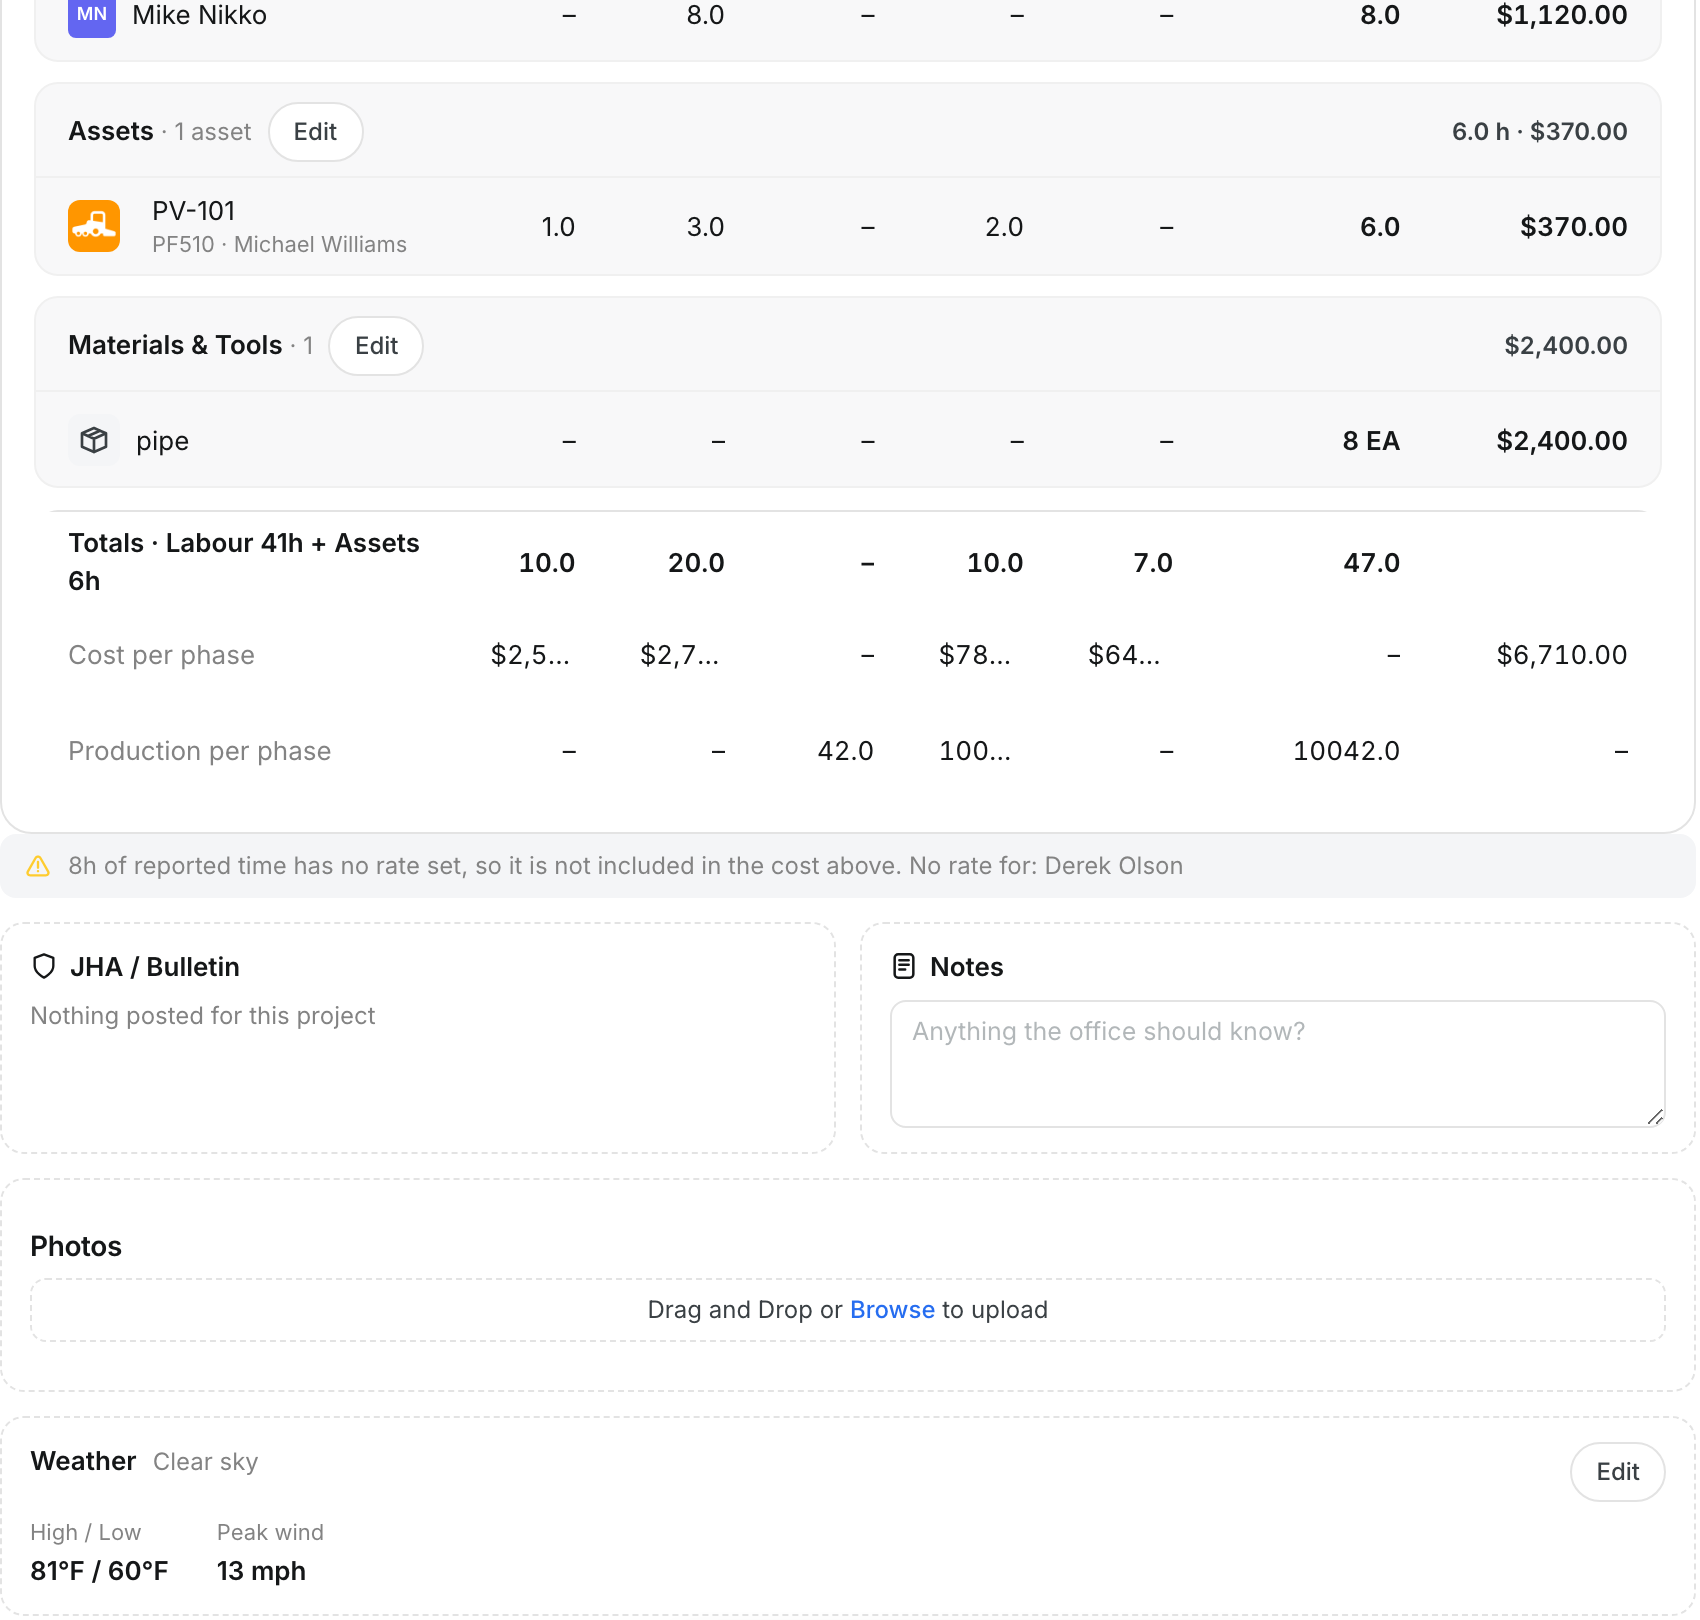Click the 10042.0 production total
Image resolution: width=1700 pixels, height=1620 pixels.
pyautogui.click(x=1346, y=751)
